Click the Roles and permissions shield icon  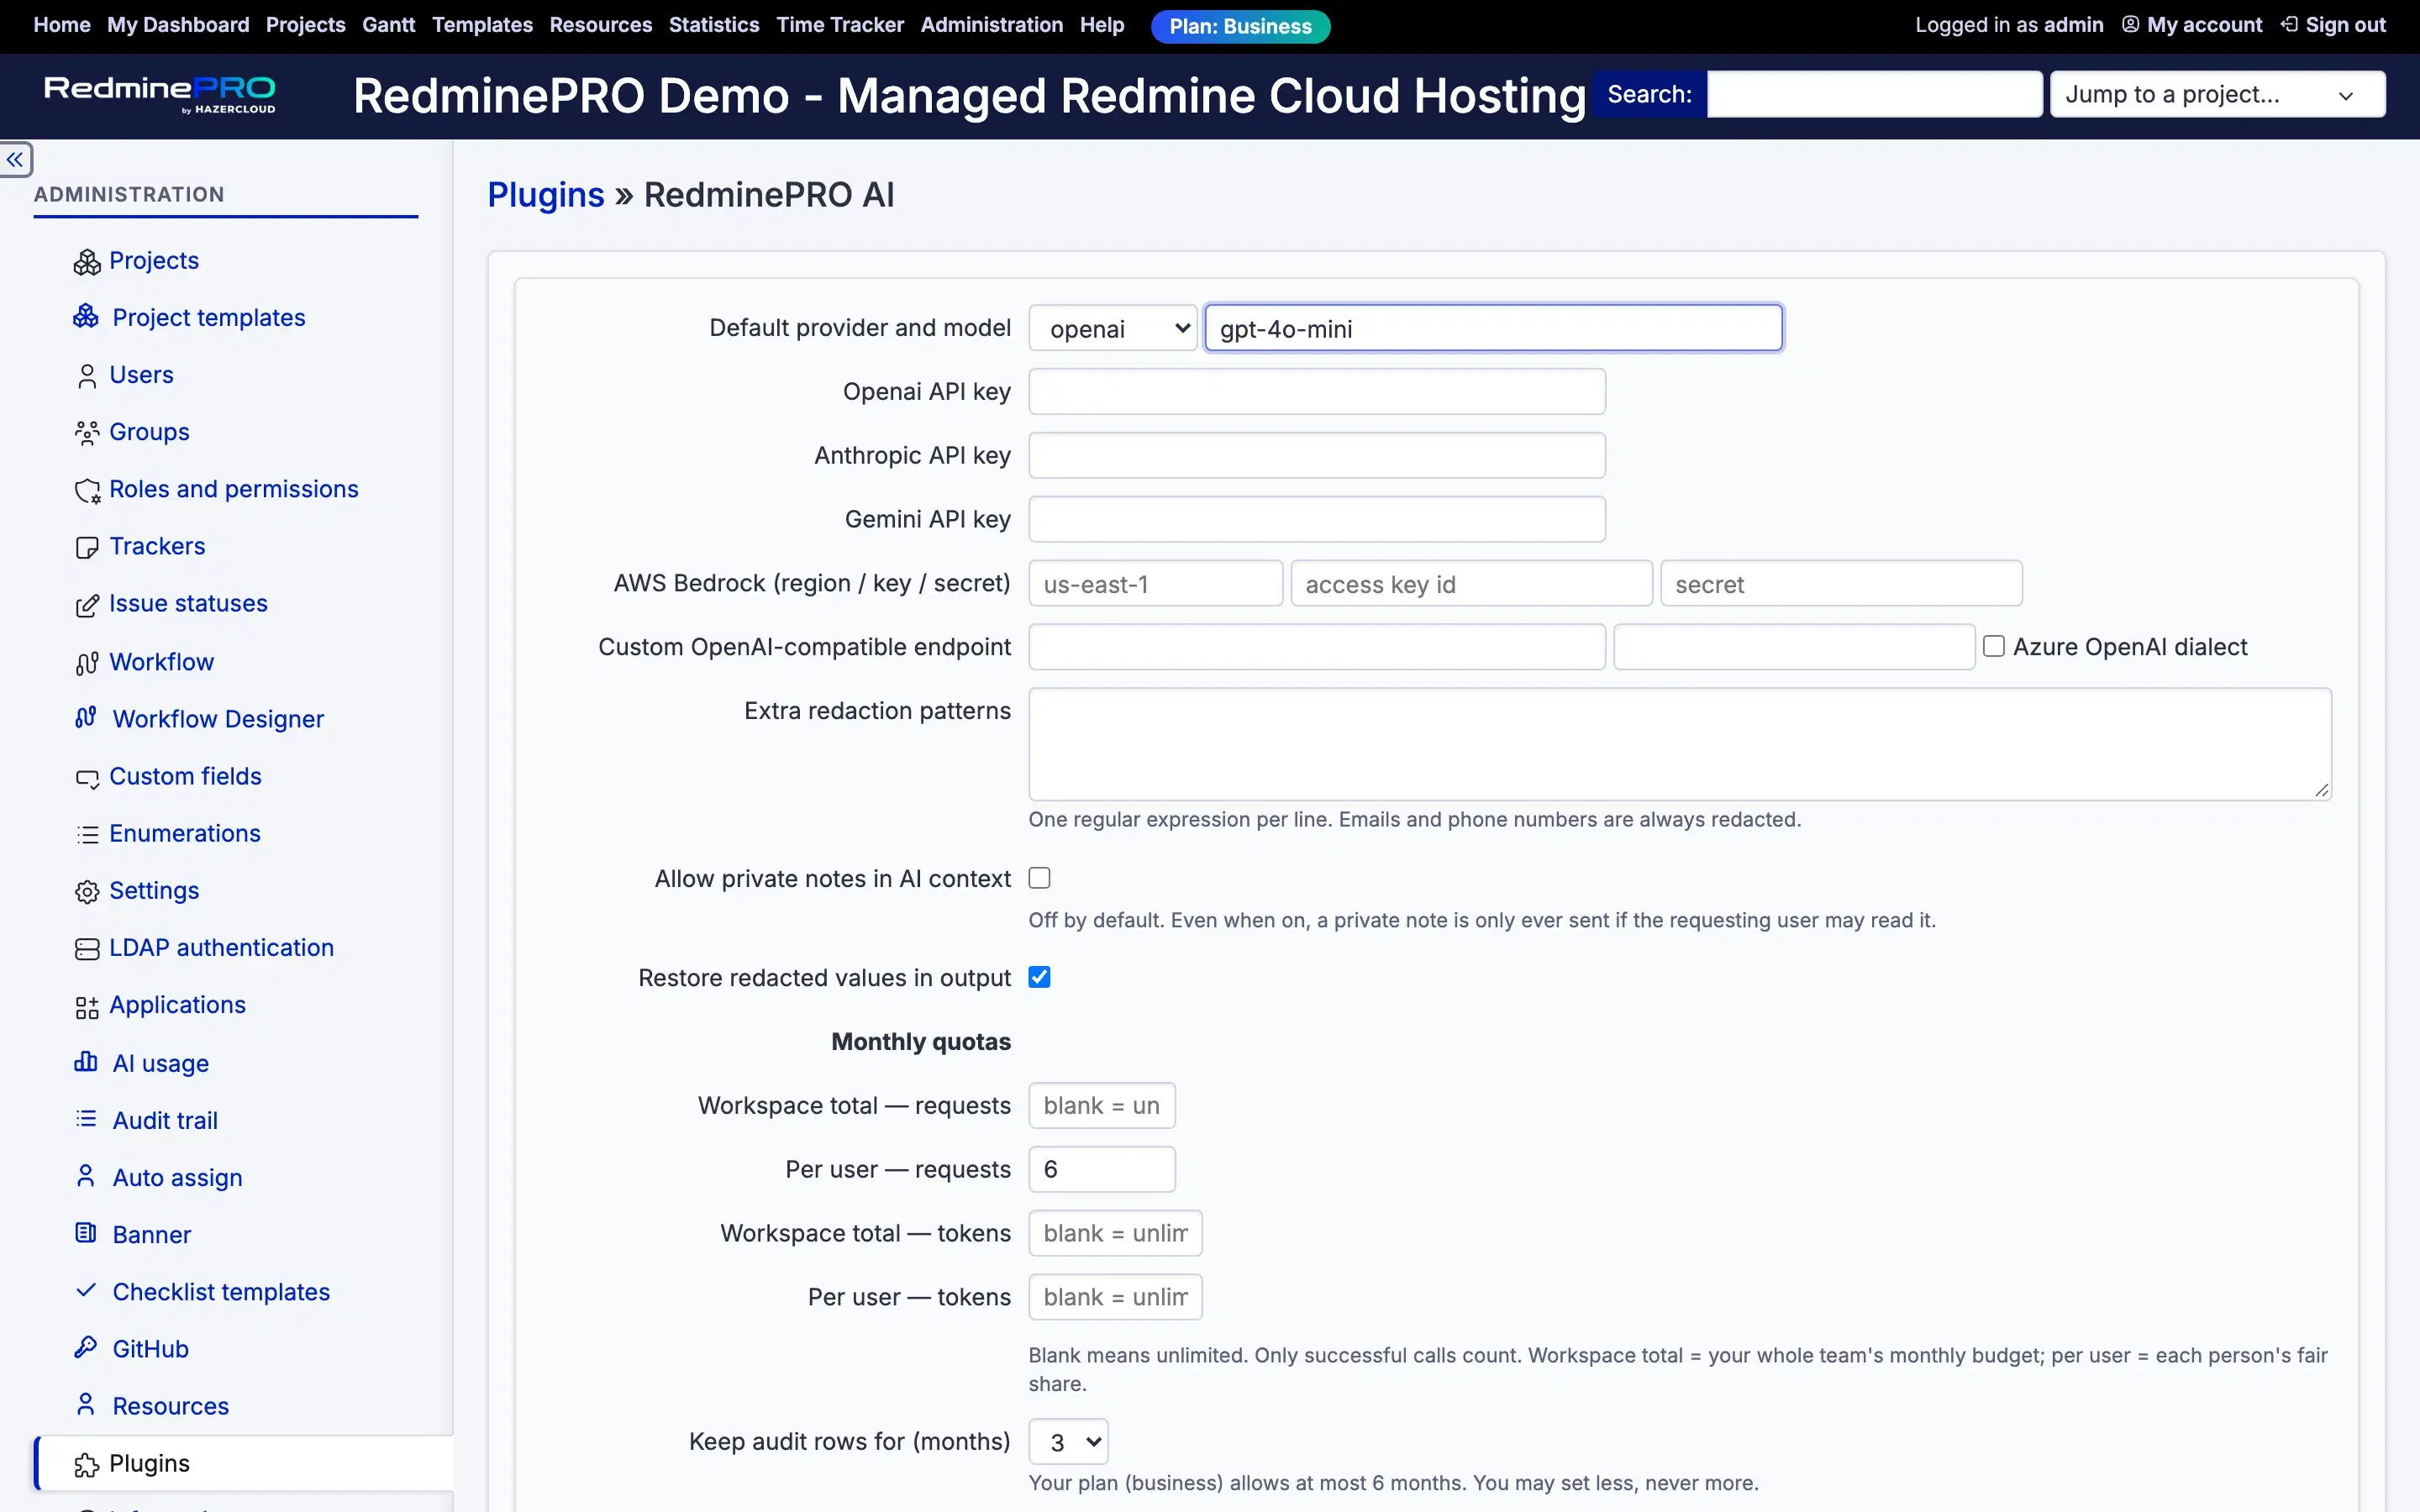pos(87,490)
